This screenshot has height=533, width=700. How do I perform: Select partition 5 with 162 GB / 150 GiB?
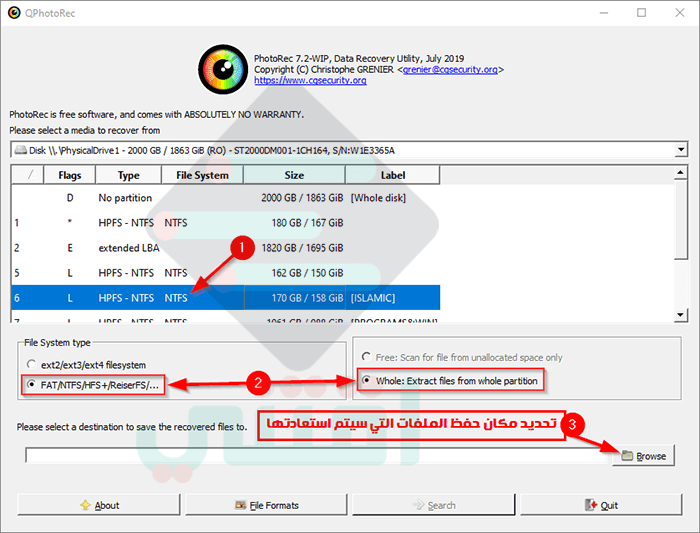point(225,273)
